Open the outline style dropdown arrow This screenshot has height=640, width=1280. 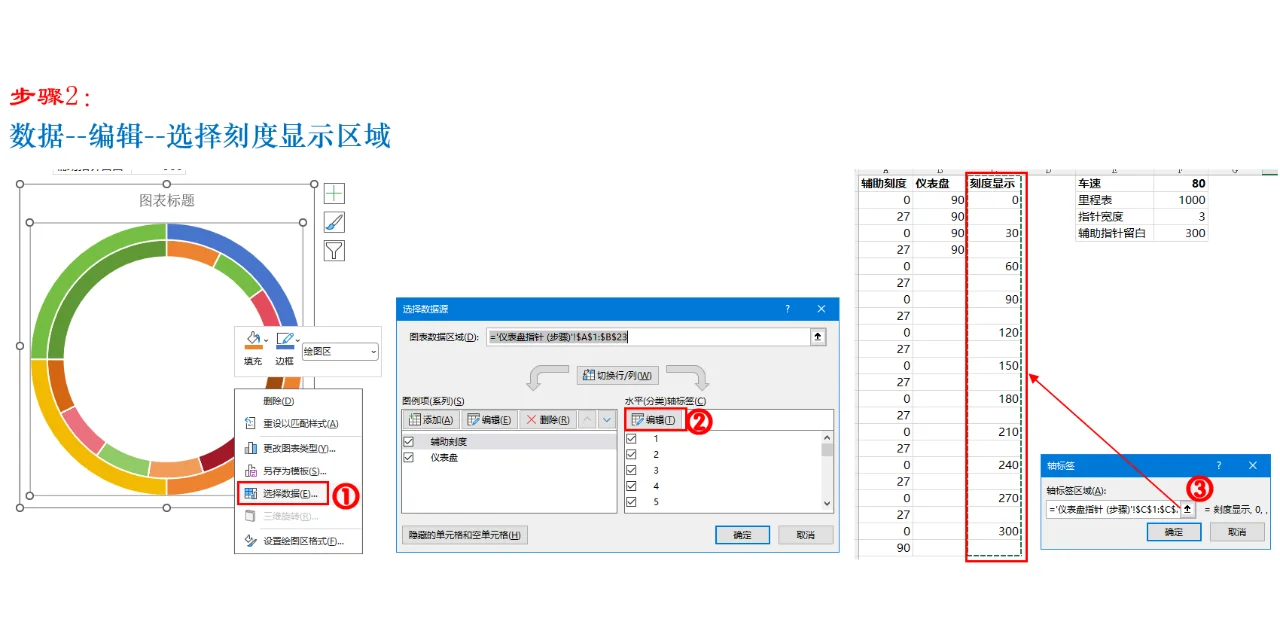(297, 341)
